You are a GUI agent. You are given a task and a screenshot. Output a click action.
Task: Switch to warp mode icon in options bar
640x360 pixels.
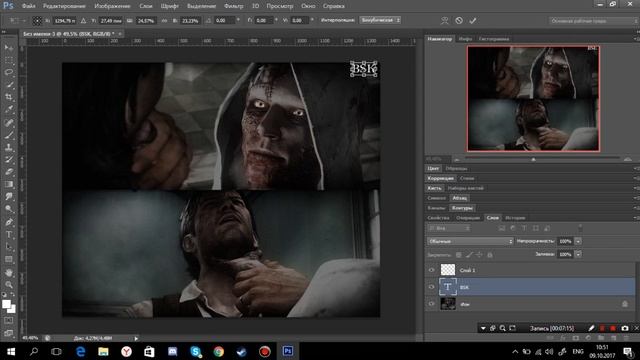pyautogui.click(x=444, y=20)
